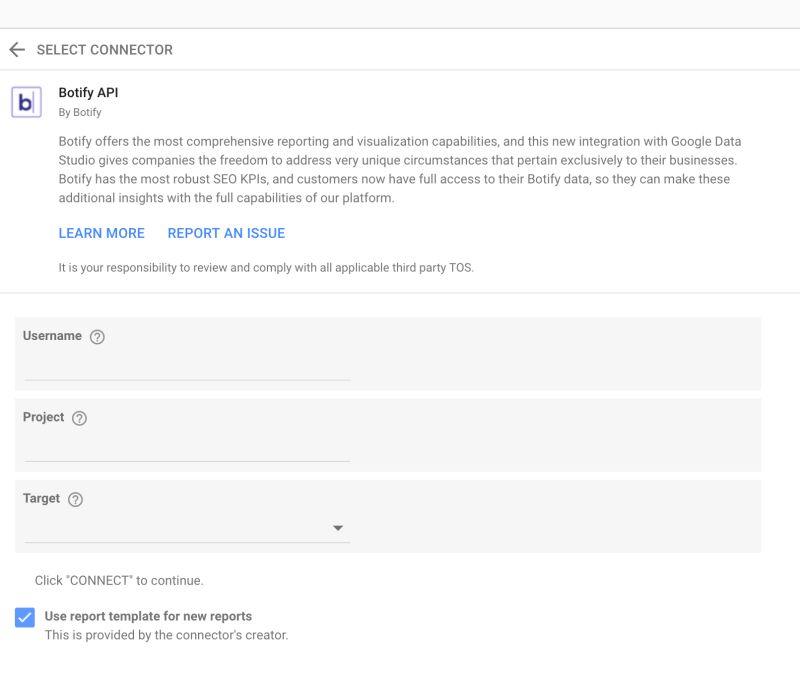Image resolution: width=800 pixels, height=680 pixels.
Task: Click the Project input line
Action: click(x=185, y=456)
